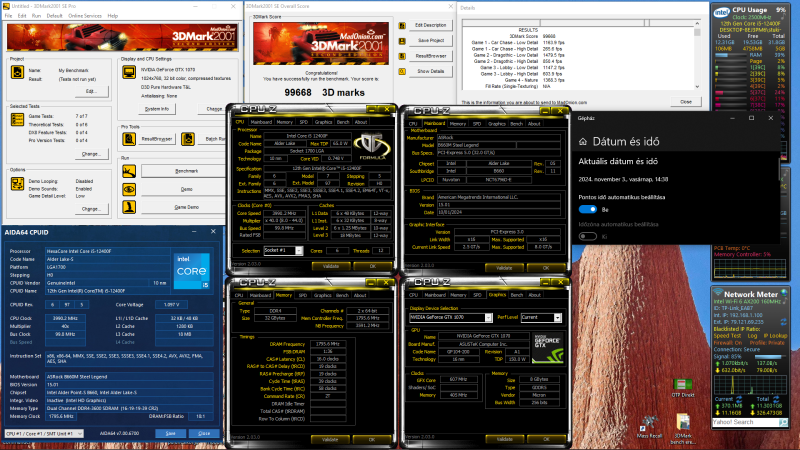800x450 pixels.
Task: Click the Show Details button
Action: pyautogui.click(x=431, y=71)
